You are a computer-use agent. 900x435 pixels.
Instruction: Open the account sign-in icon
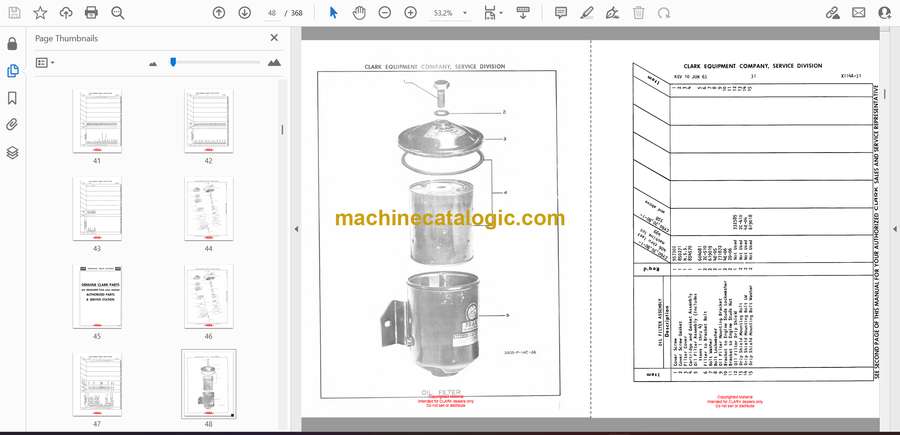click(x=885, y=13)
